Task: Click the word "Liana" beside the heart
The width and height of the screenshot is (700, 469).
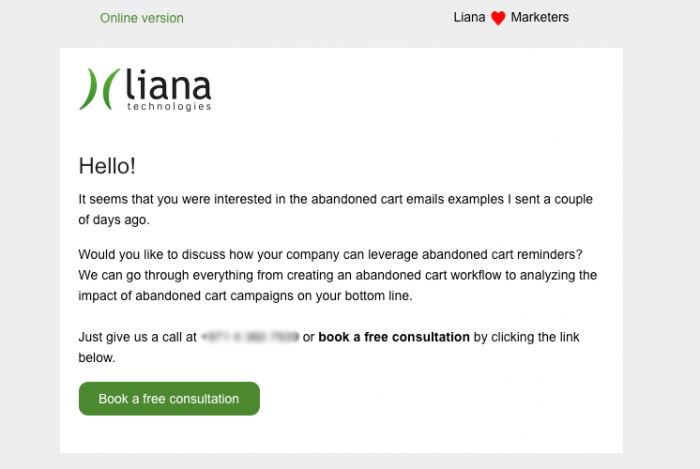Action: pos(469,17)
